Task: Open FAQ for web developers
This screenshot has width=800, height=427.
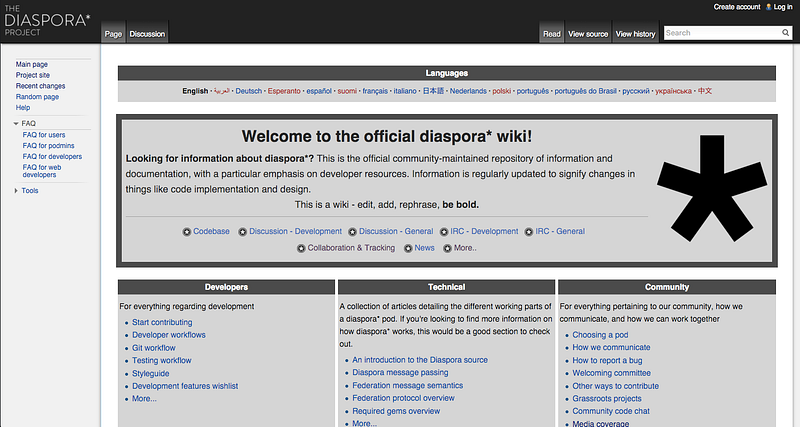Action: pos(42,171)
